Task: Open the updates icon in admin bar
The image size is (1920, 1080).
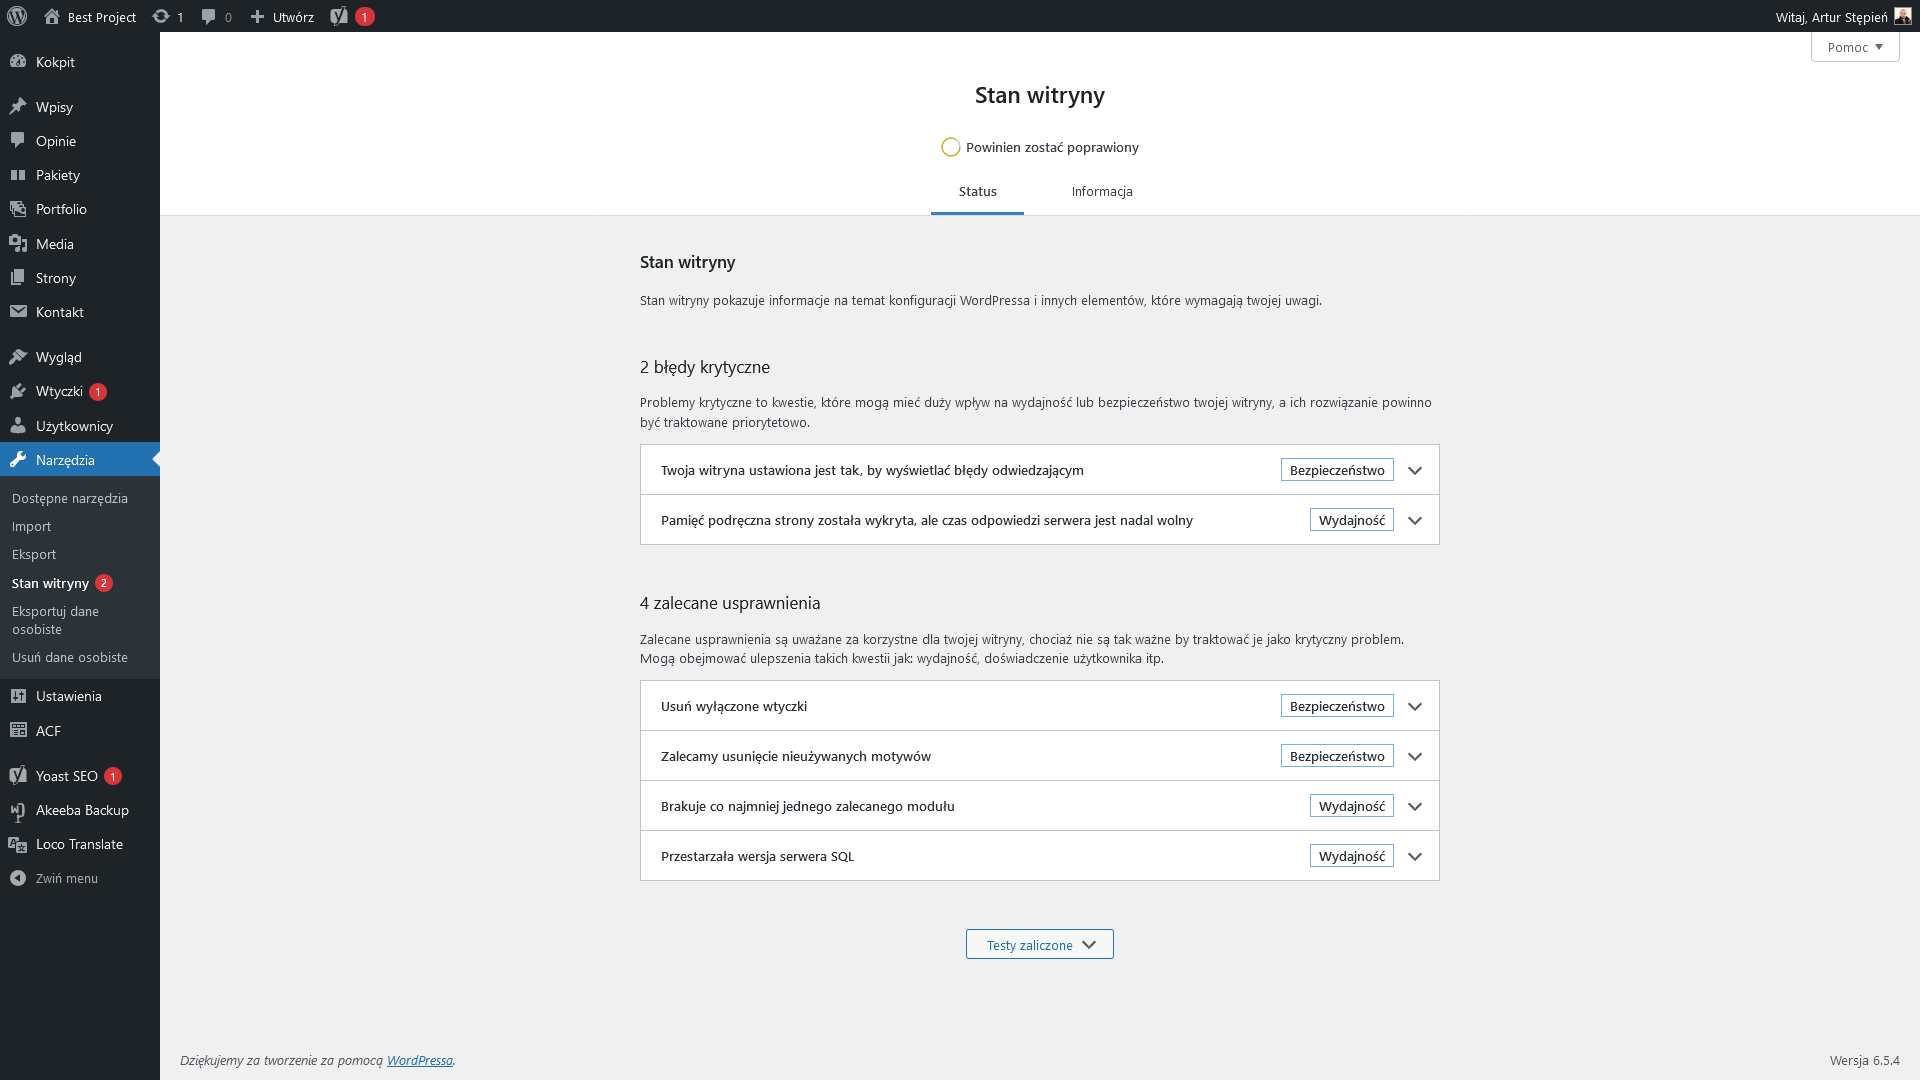Action: click(x=161, y=16)
